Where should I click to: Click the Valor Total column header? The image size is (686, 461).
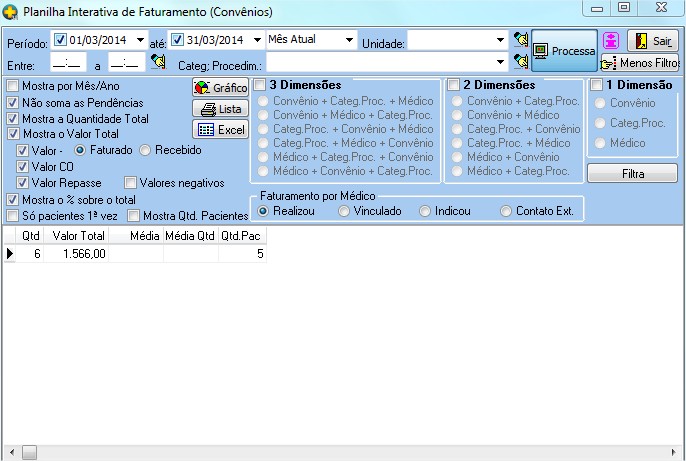coord(78,236)
